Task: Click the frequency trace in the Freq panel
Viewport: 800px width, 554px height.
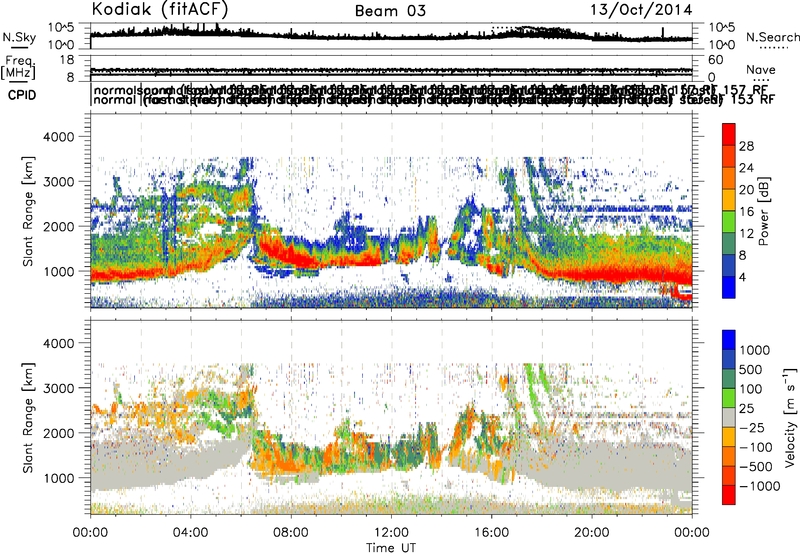Action: pyautogui.click(x=391, y=71)
